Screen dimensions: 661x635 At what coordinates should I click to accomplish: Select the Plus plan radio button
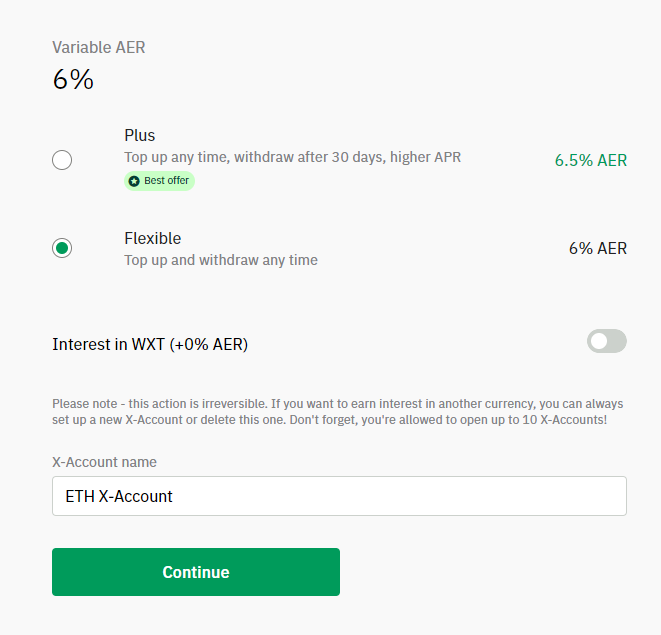click(62, 160)
